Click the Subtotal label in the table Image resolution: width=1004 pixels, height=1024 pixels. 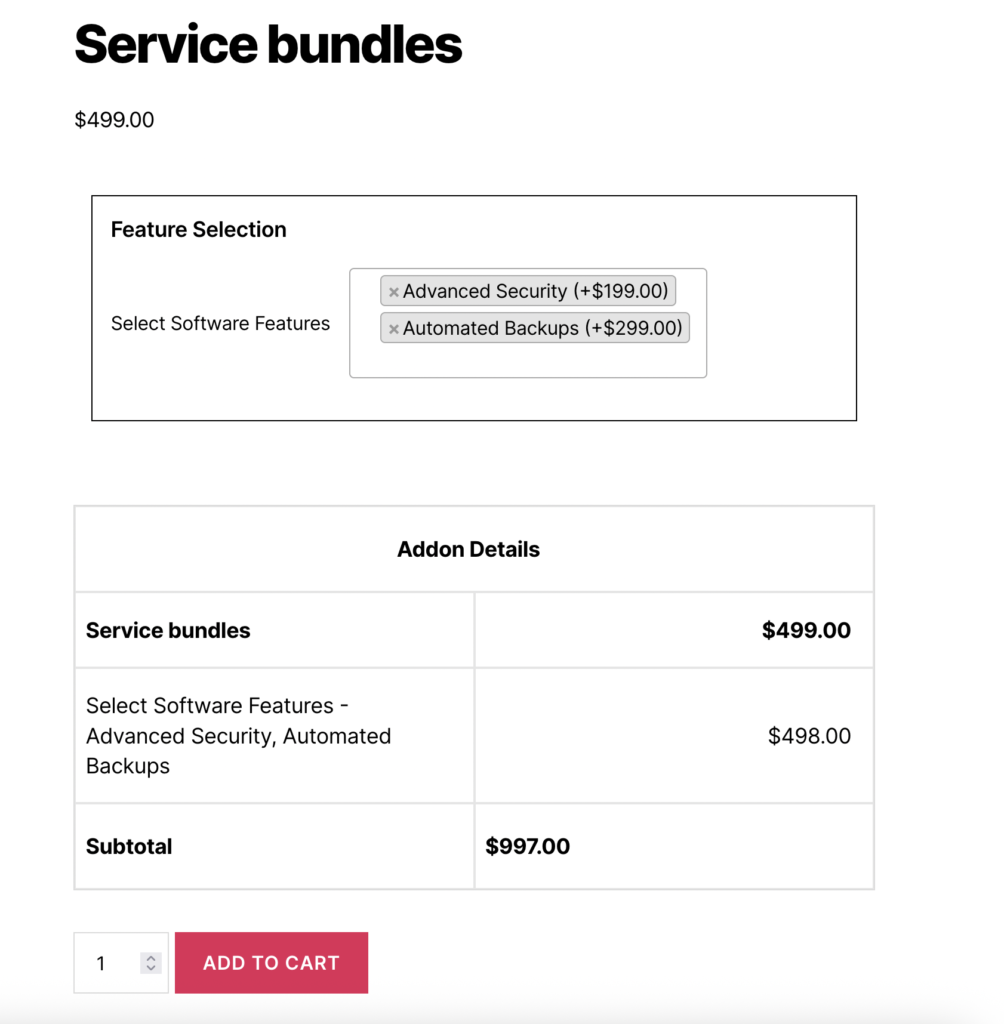[129, 847]
